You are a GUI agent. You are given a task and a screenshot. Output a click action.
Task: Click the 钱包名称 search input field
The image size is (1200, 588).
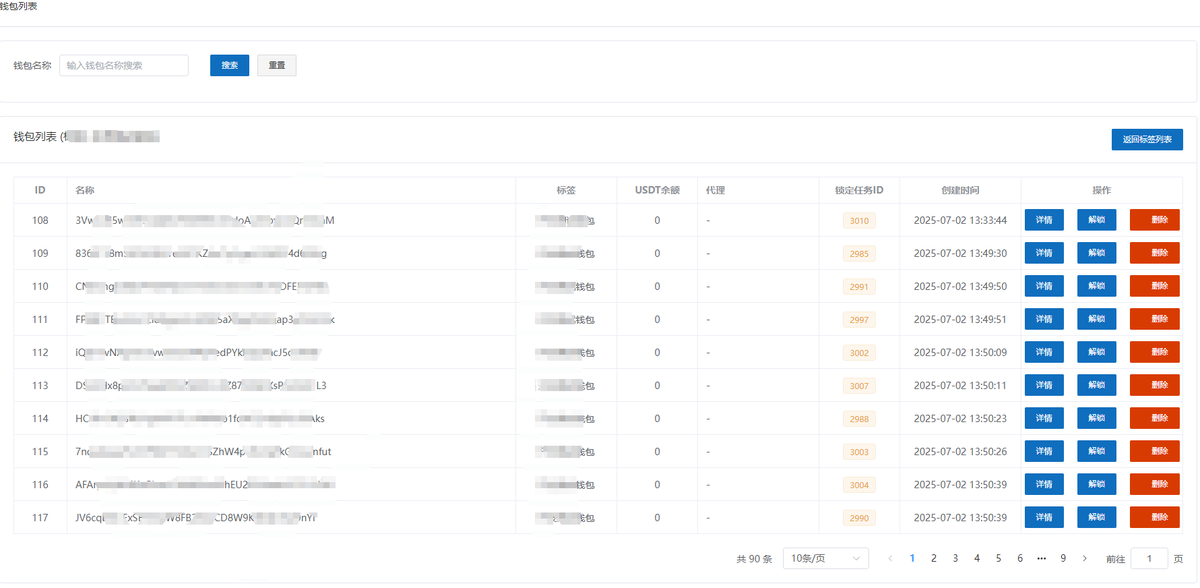tap(124, 65)
